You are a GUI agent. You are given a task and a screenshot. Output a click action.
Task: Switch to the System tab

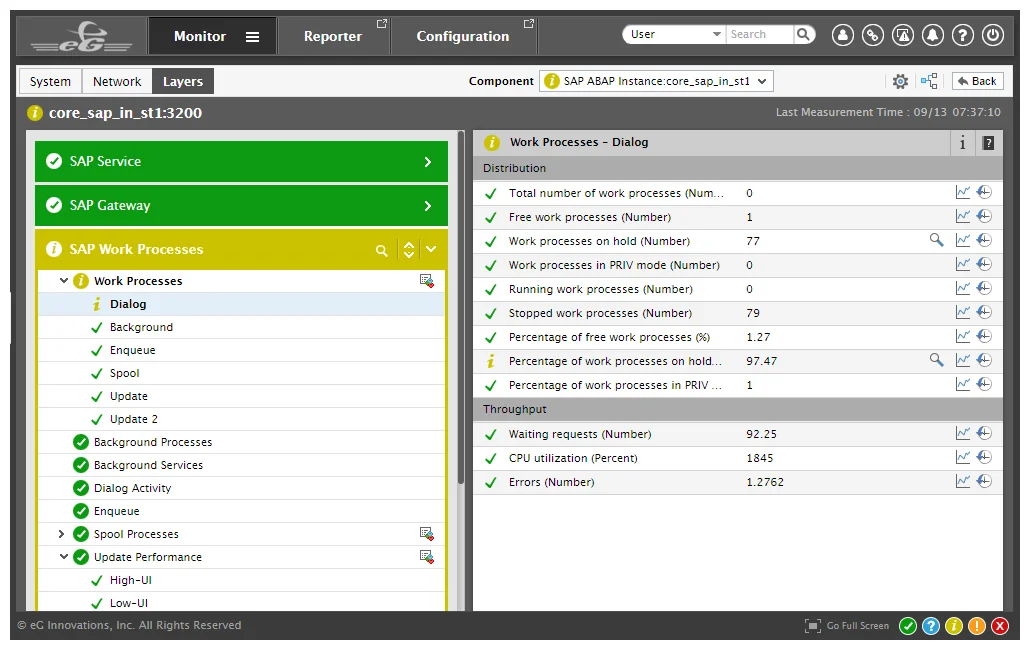[50, 81]
